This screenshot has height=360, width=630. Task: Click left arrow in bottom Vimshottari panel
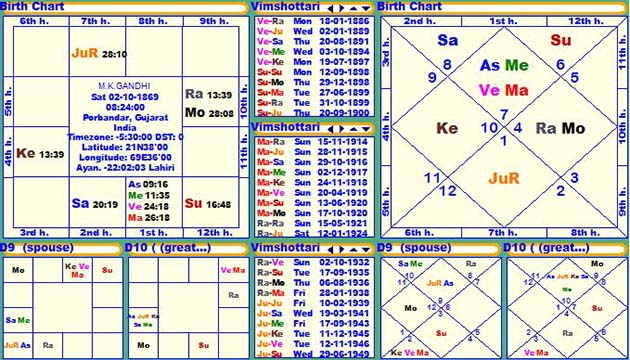click(331, 249)
